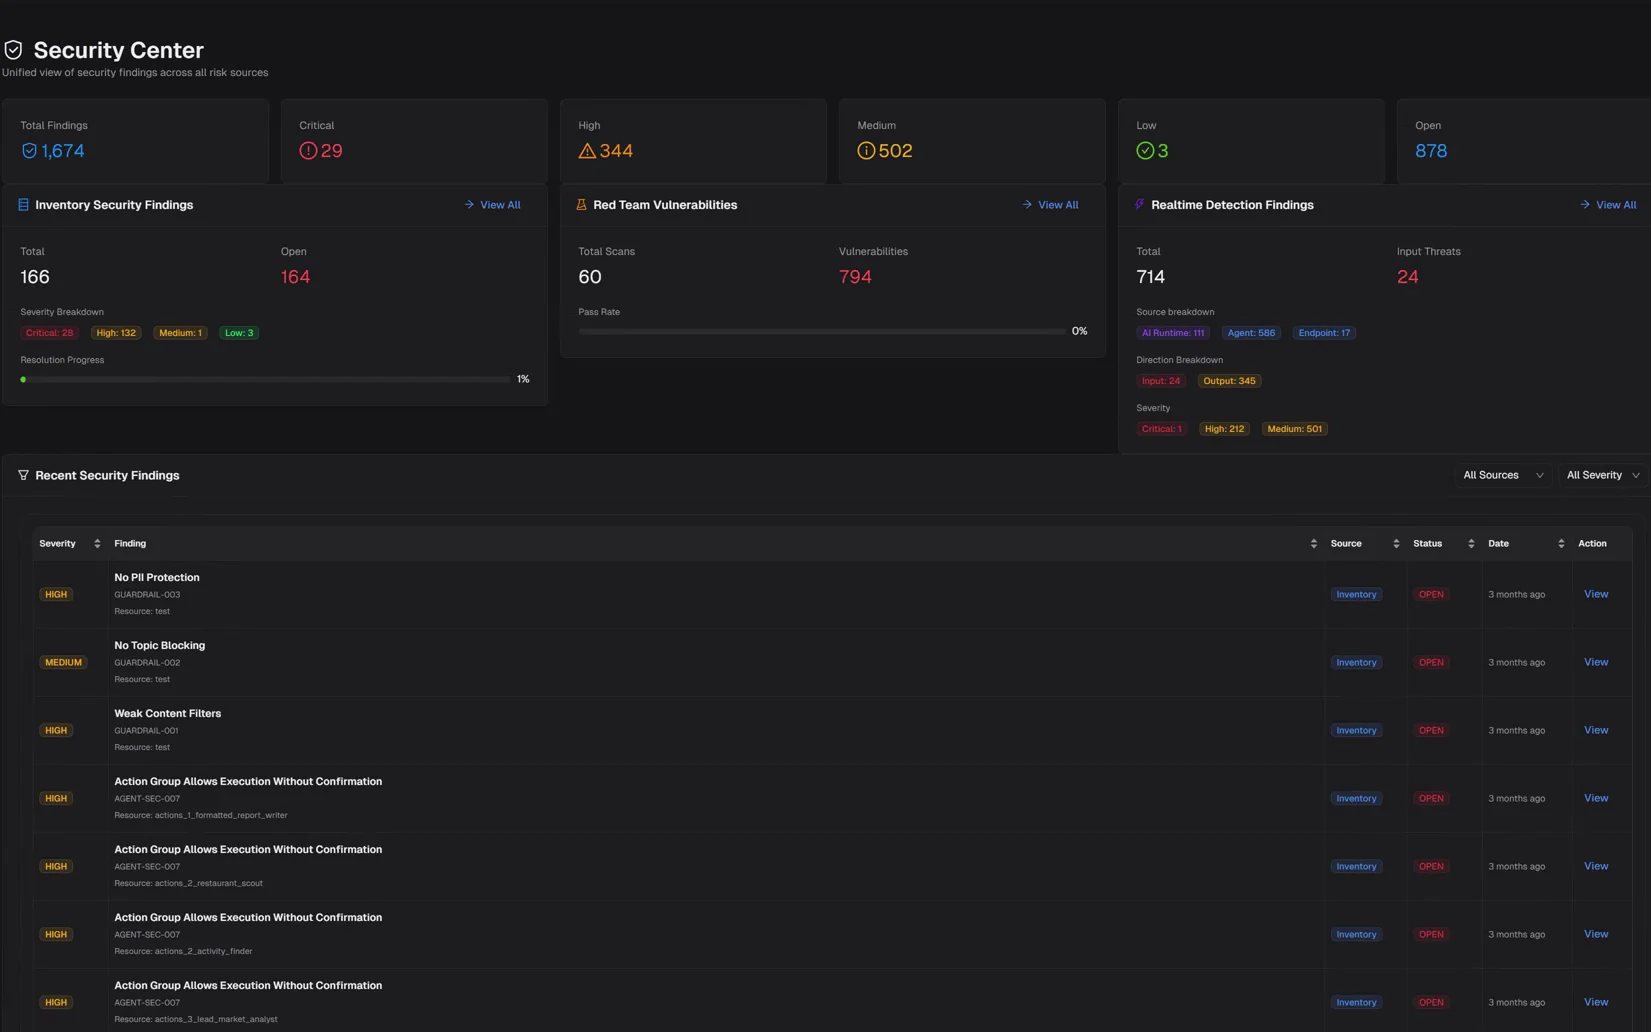Click the Recent Security Findings filter icon
The width and height of the screenshot is (1651, 1032).
point(23,476)
